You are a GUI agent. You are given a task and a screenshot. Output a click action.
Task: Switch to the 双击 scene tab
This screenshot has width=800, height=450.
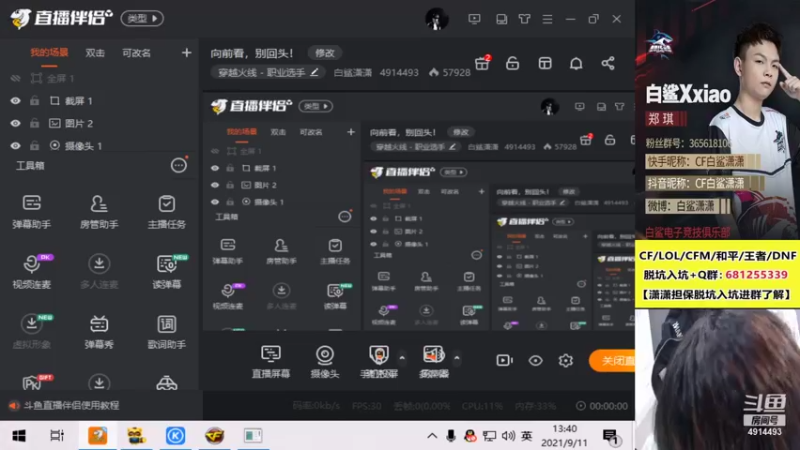[x=95, y=53]
